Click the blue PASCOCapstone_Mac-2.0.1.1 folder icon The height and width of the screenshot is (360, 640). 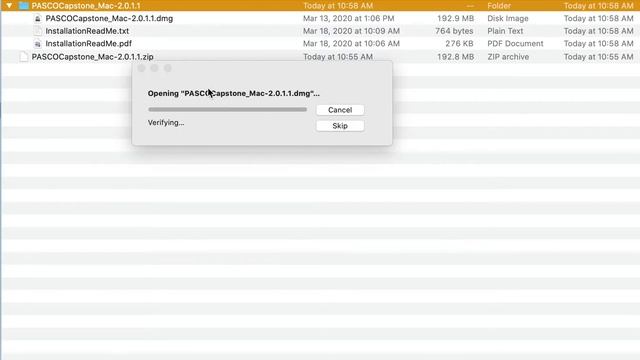coord(24,6)
